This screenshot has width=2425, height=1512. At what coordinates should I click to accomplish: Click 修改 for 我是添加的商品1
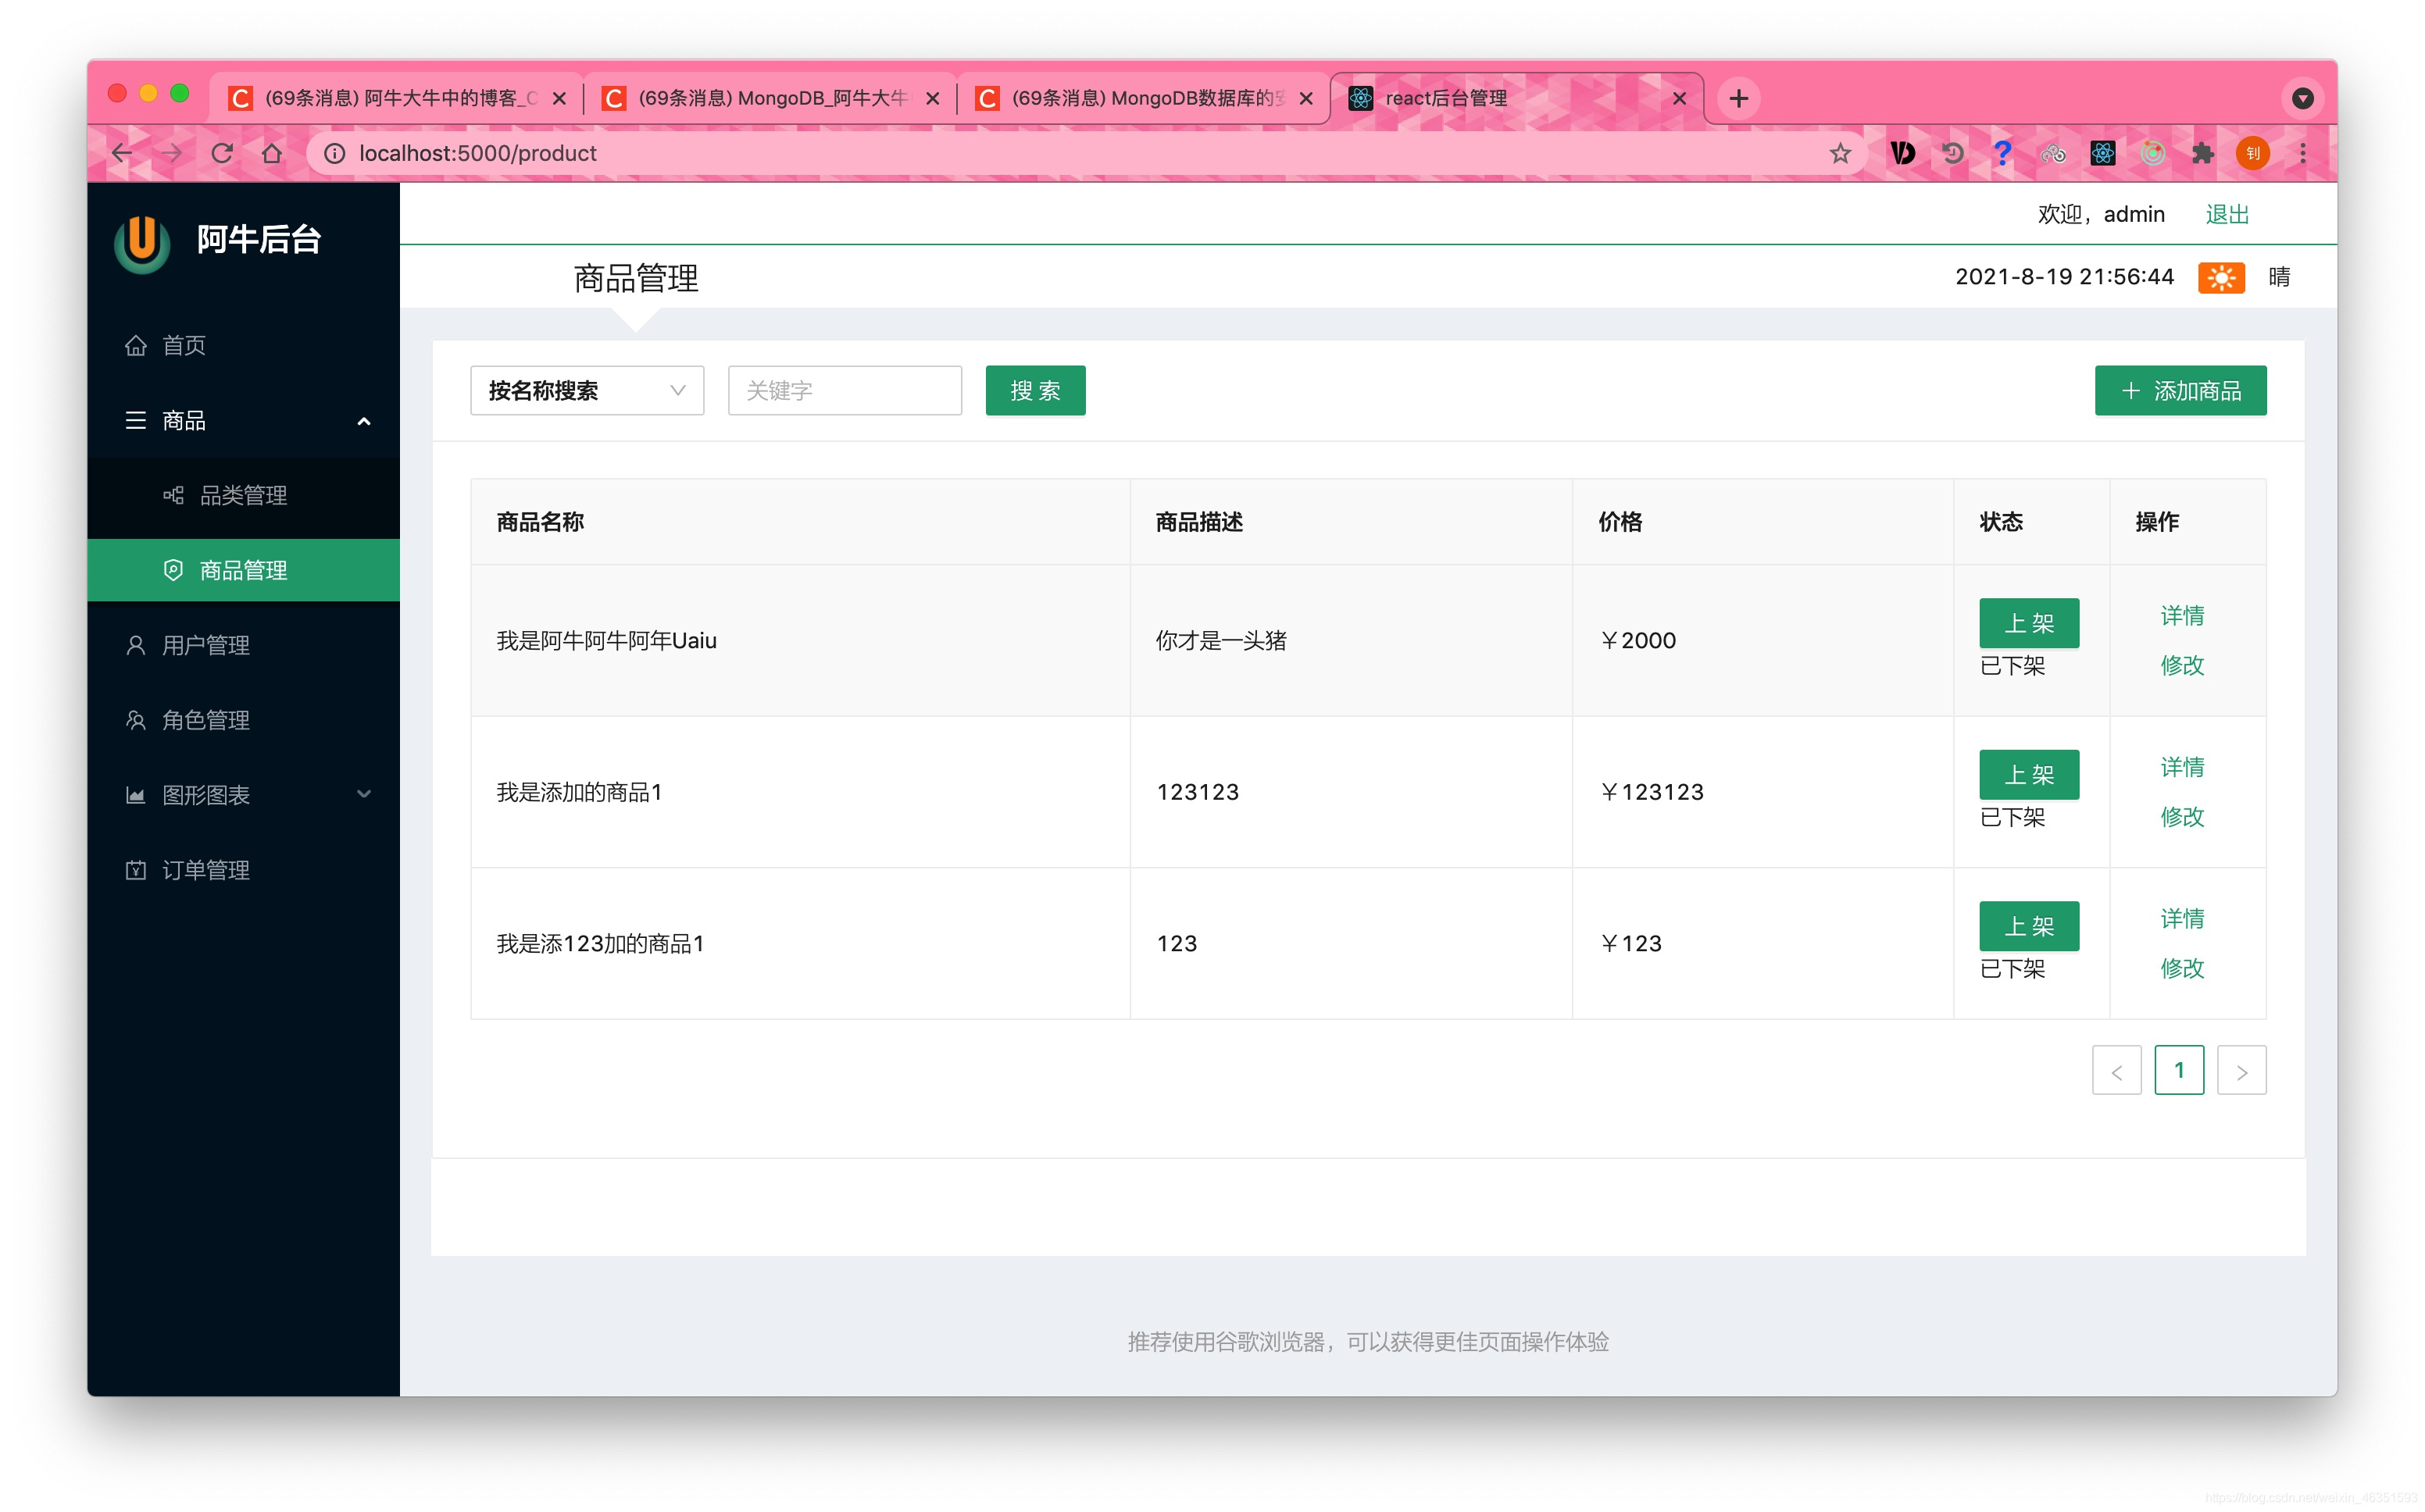click(2182, 816)
